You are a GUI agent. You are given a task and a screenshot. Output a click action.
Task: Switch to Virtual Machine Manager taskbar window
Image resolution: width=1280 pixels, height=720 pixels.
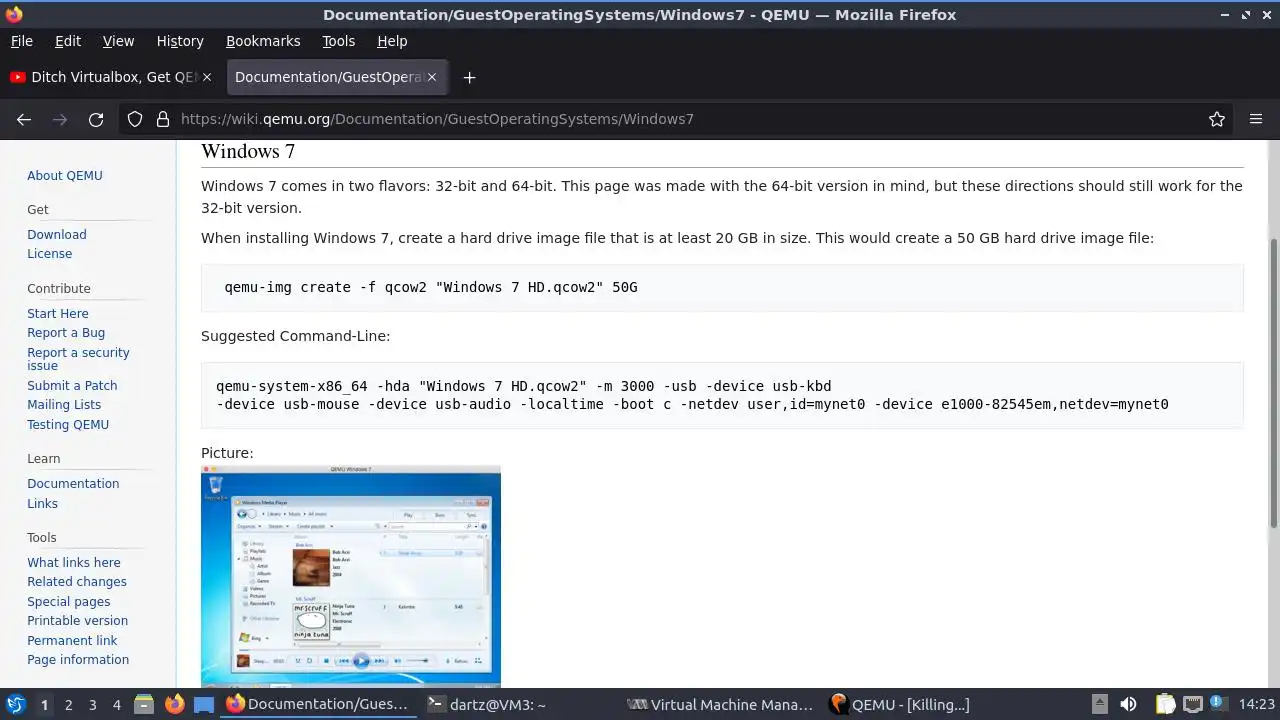pyautogui.click(x=721, y=704)
